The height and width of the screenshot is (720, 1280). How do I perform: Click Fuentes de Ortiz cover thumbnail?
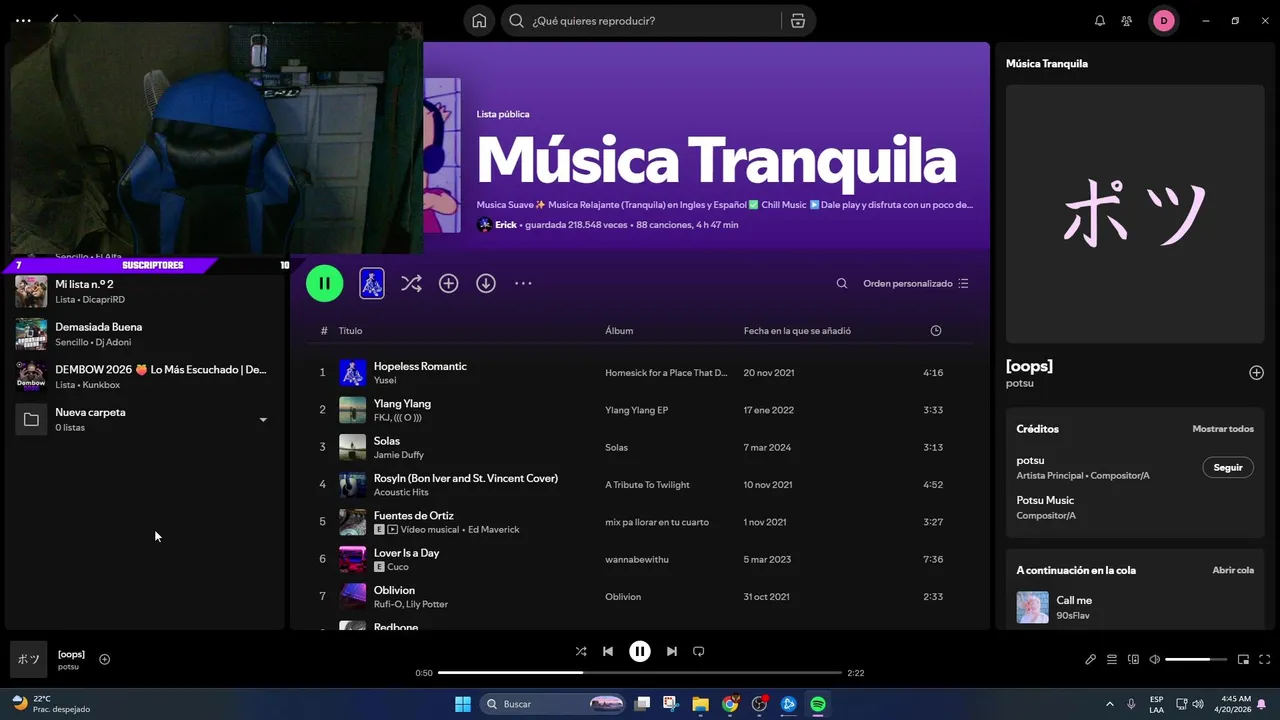point(353,522)
